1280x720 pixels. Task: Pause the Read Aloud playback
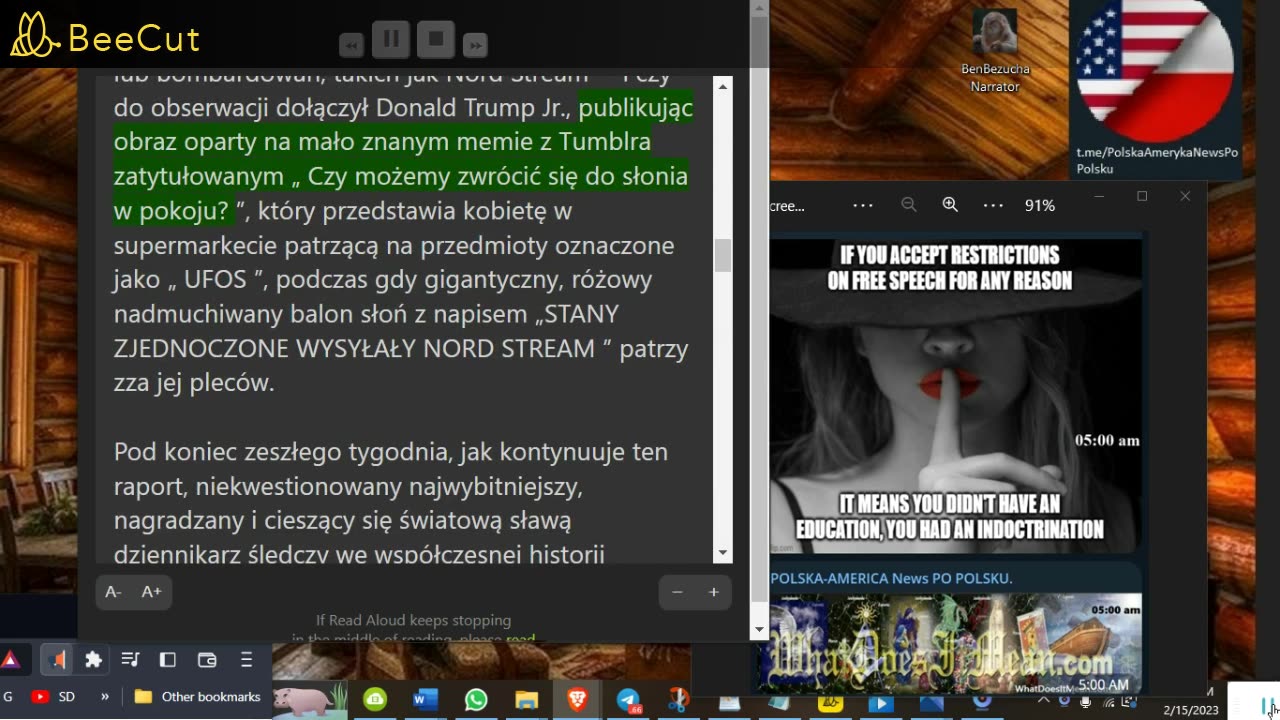coord(391,39)
